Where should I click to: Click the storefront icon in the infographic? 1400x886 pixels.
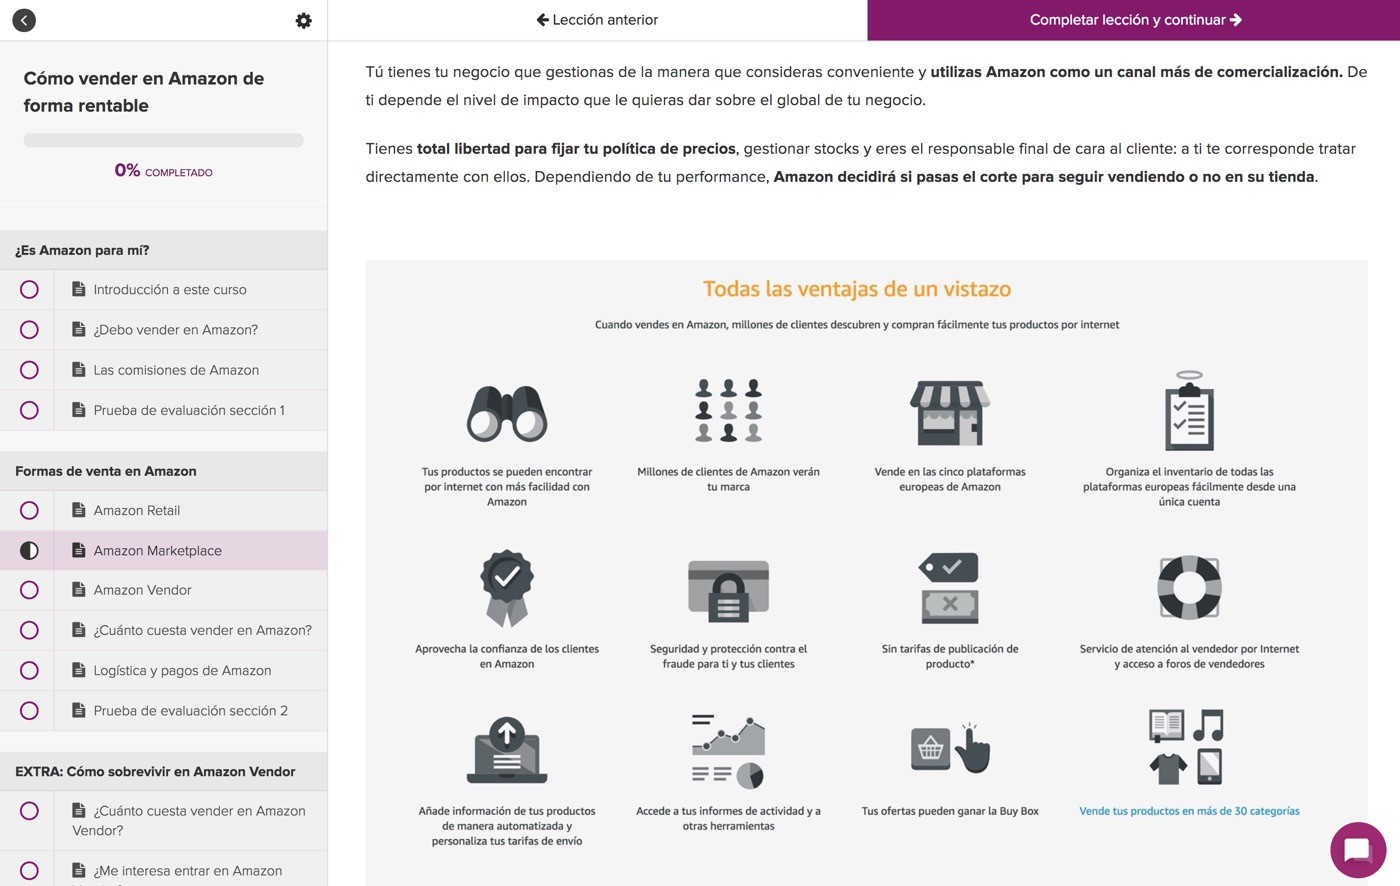[950, 412]
